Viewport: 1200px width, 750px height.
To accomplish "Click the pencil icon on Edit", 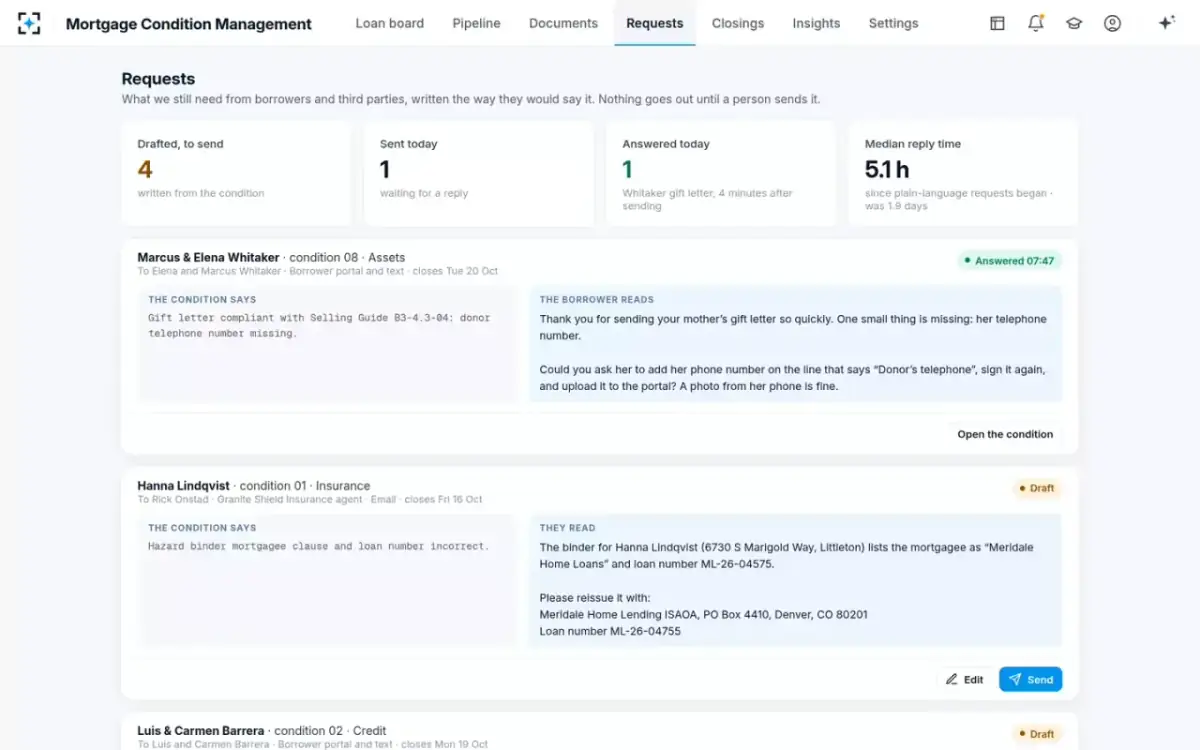I will tap(952, 680).
